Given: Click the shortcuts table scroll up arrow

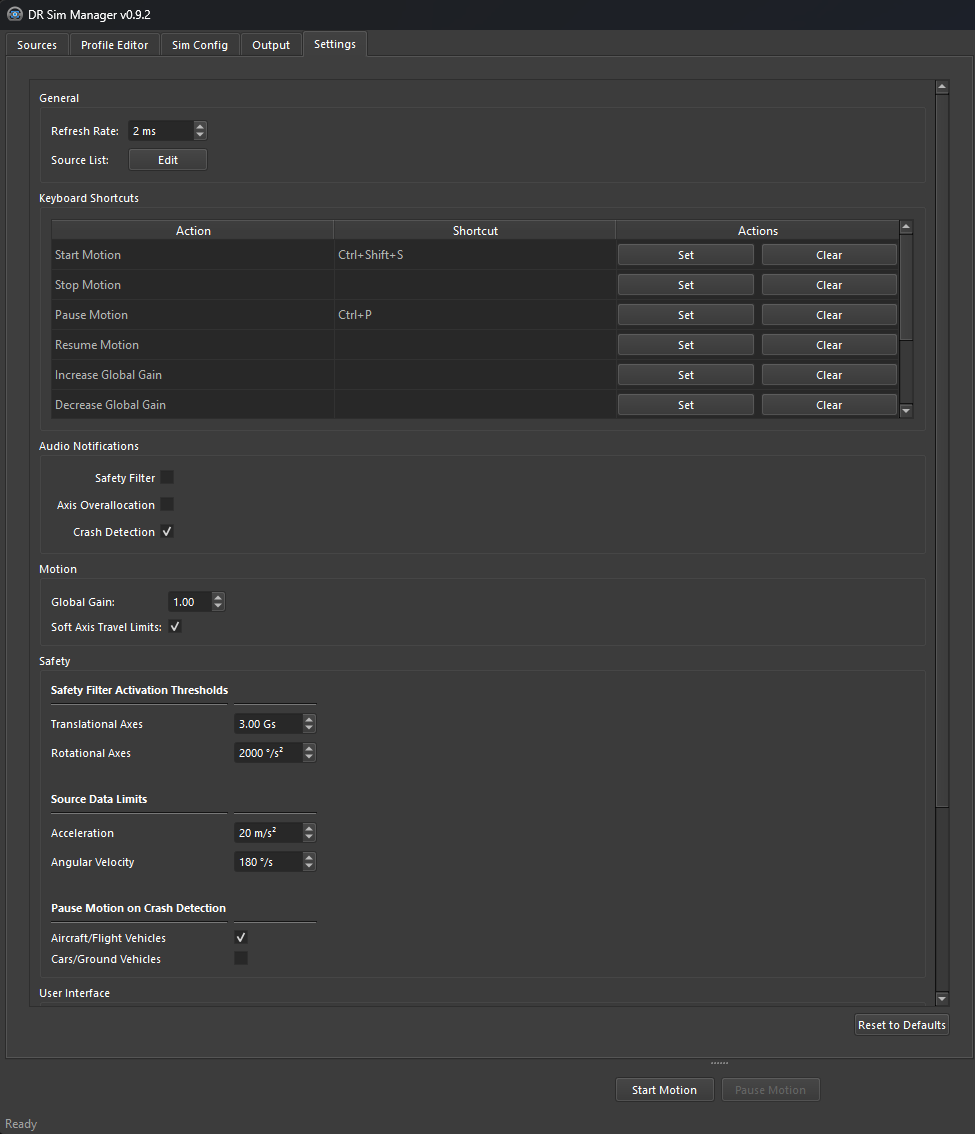Looking at the screenshot, I should click(906, 227).
